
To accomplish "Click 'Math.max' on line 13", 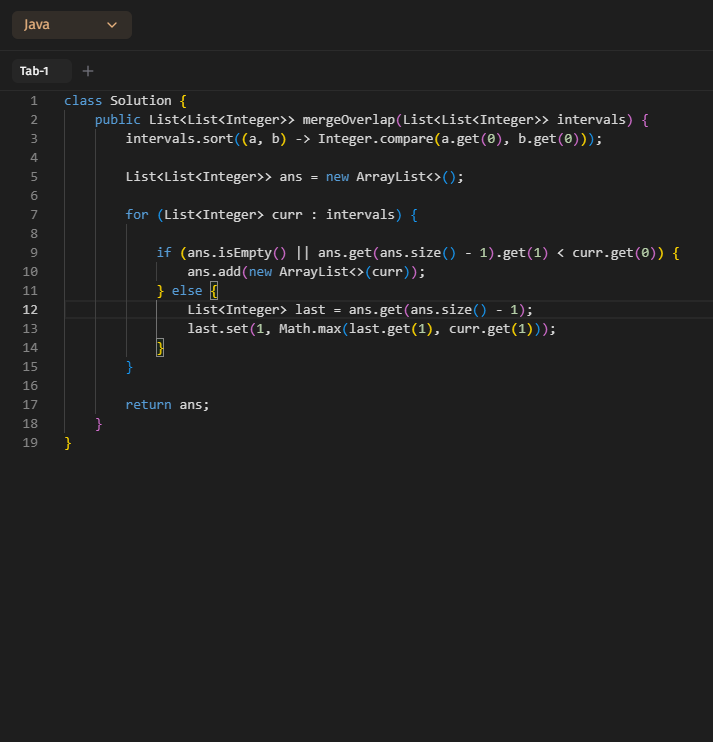I will tap(310, 329).
